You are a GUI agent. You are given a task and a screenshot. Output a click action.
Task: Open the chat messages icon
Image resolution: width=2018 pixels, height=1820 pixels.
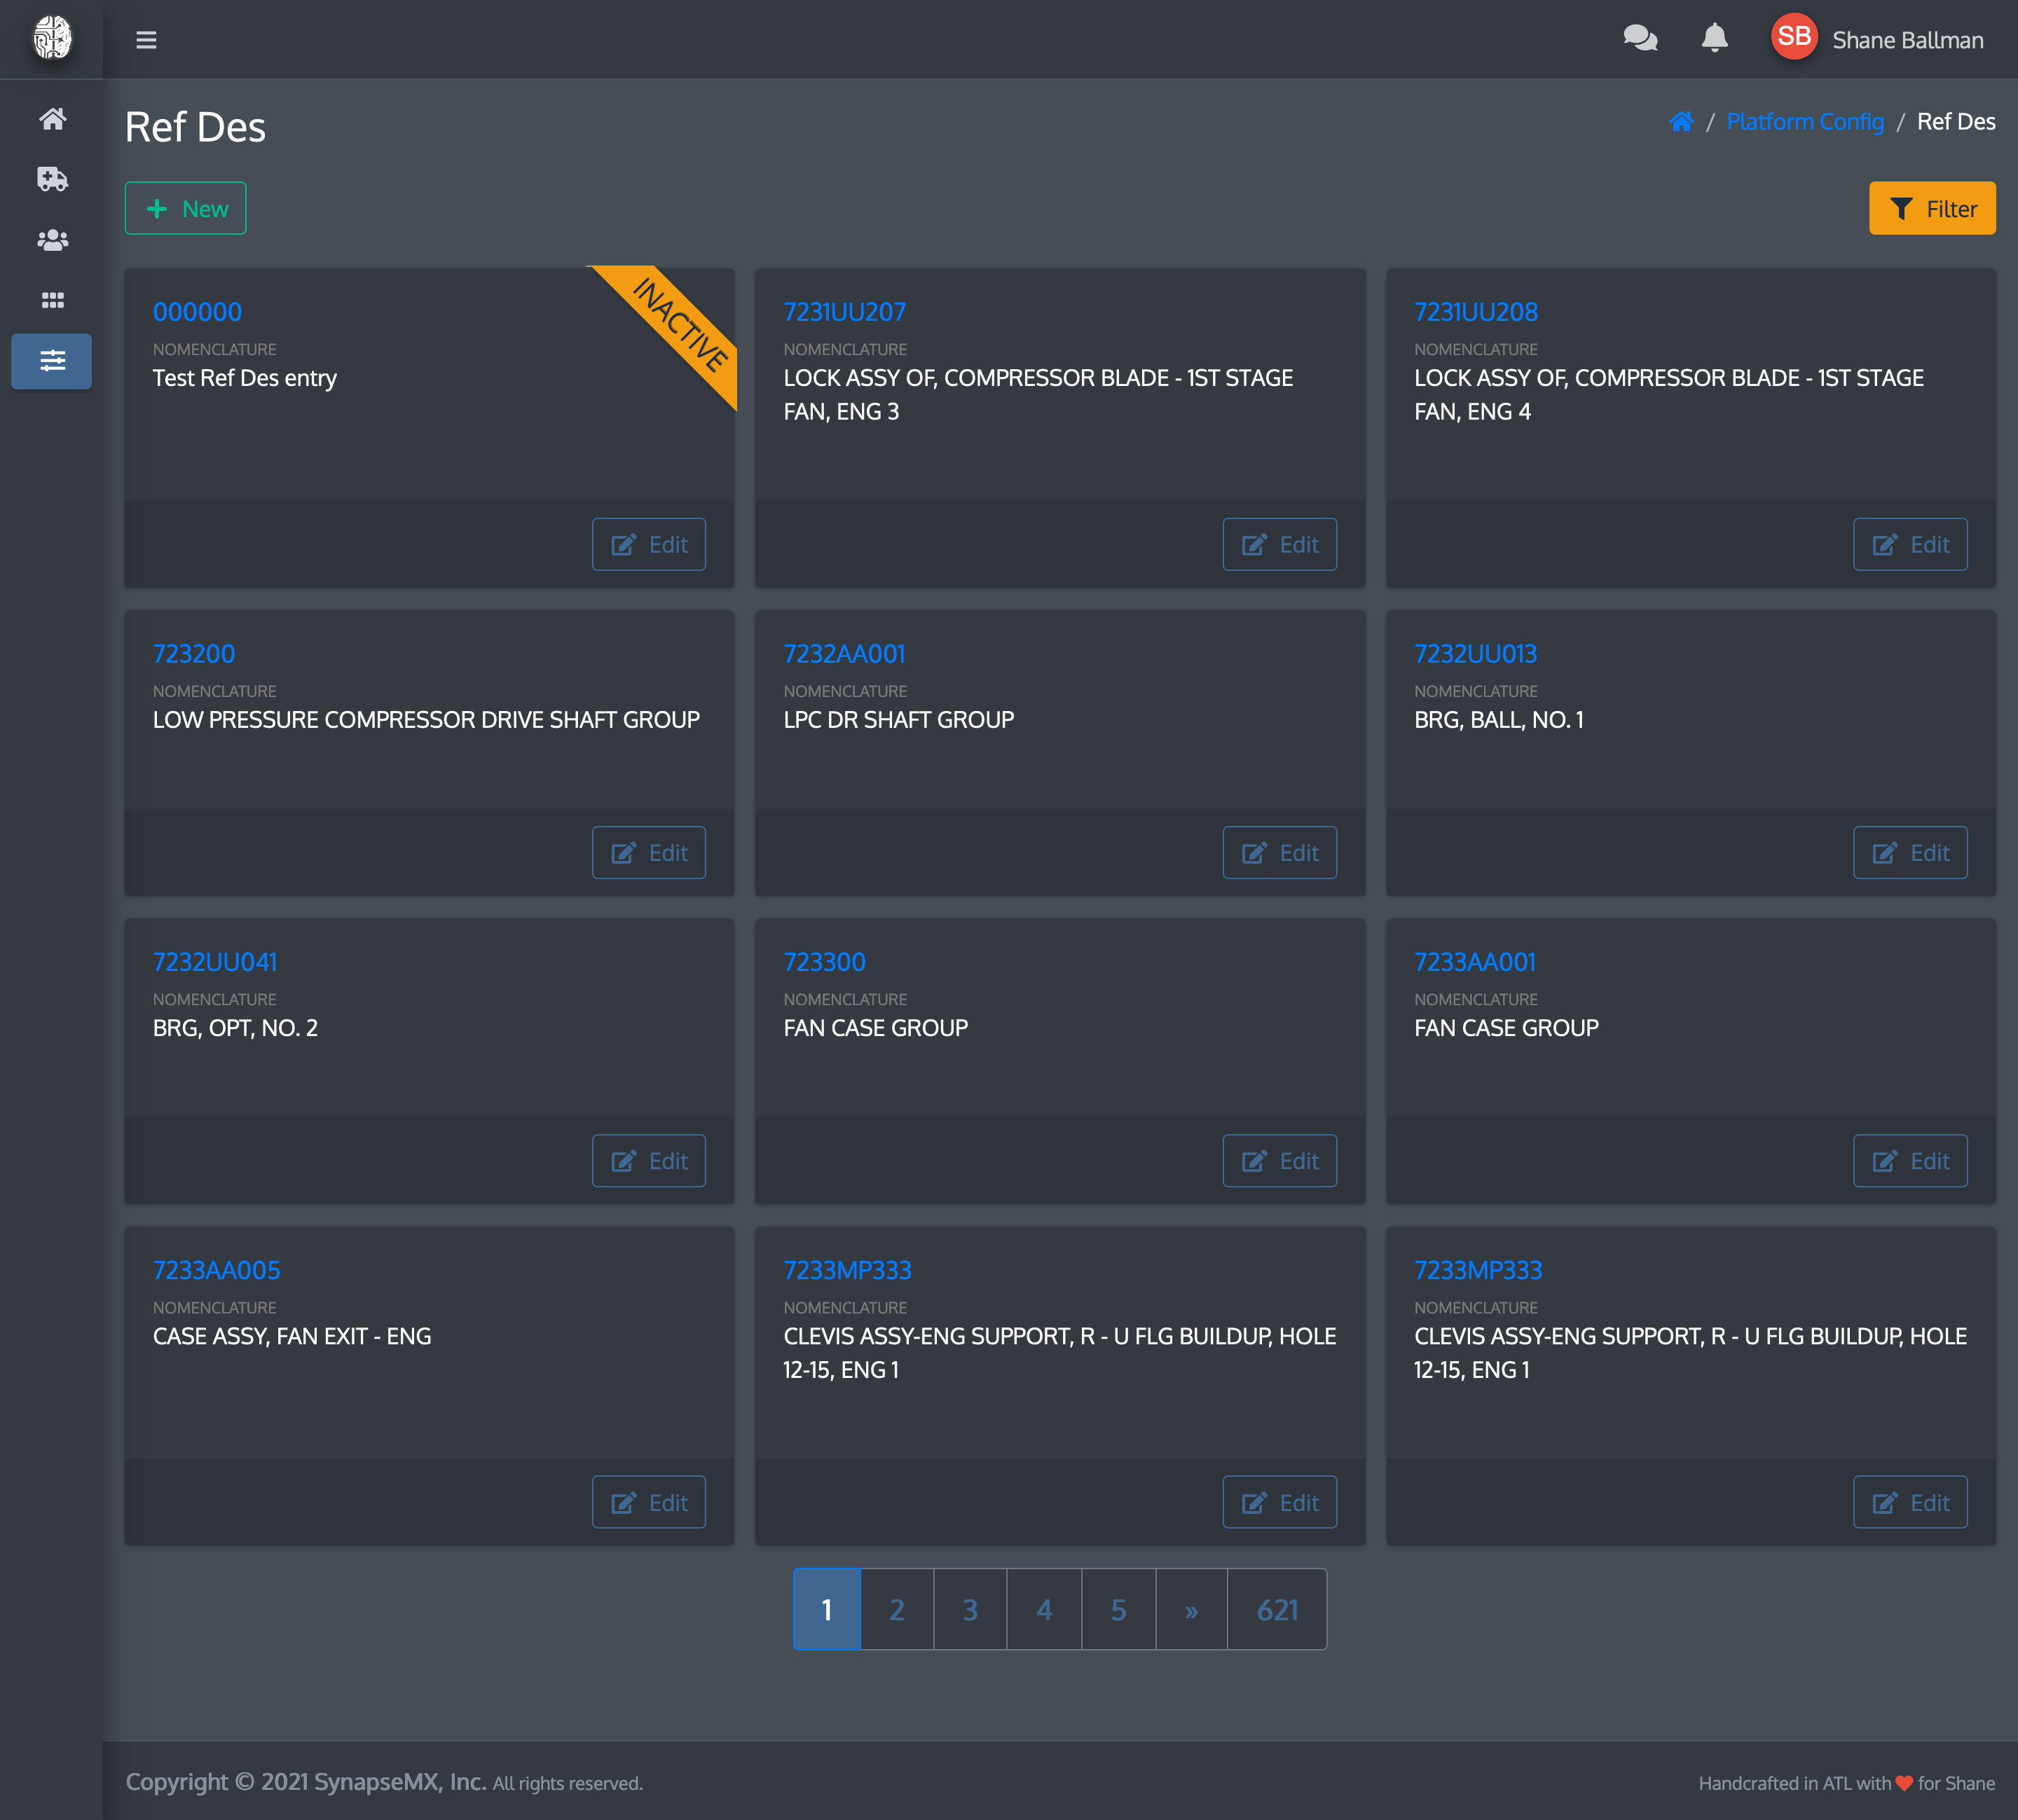[1640, 39]
